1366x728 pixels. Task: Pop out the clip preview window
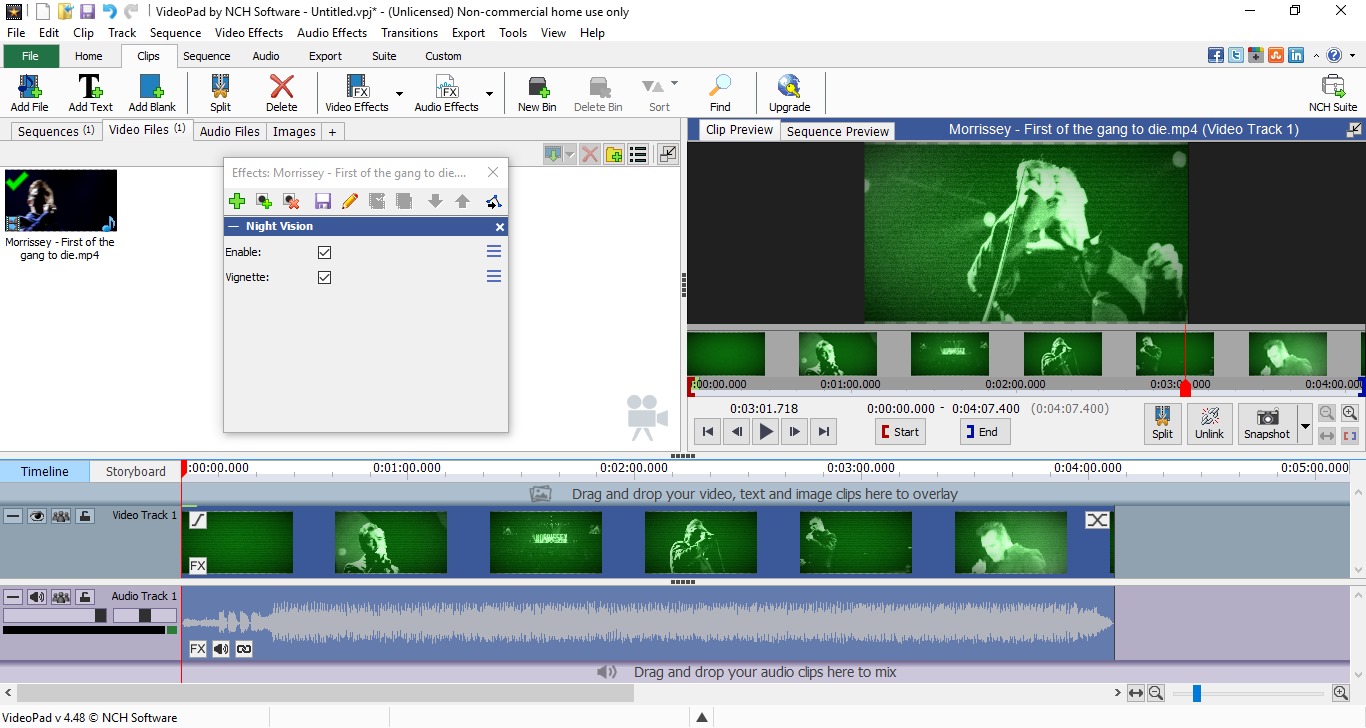pos(1354,129)
